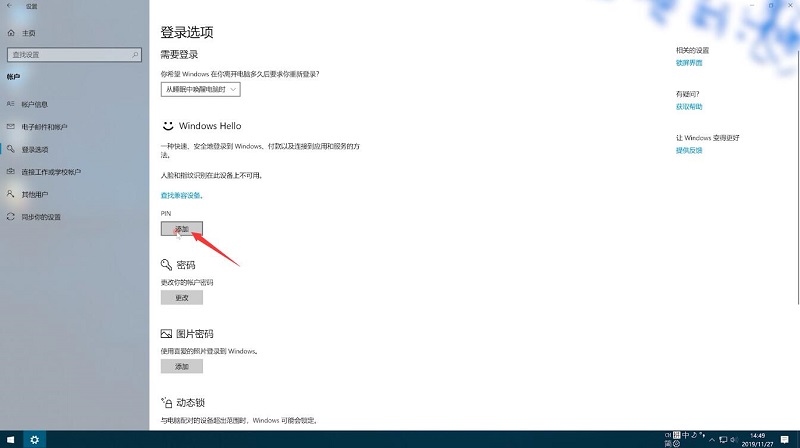The height and width of the screenshot is (448, 800).
Task: Click the 人脸和指纹识别在此设备上不可用 text
Action: tap(212, 176)
